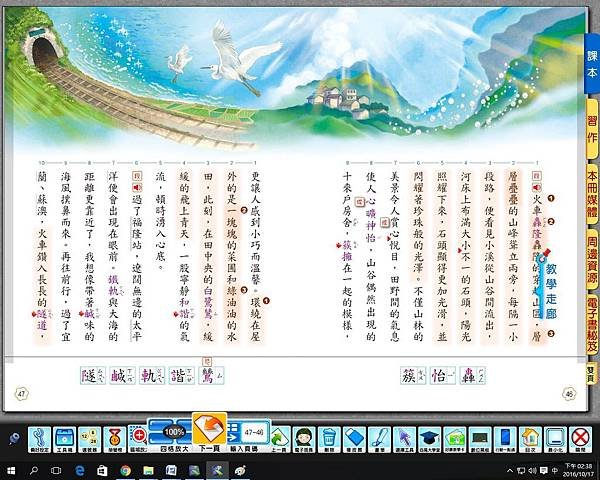
Task: Select the paintbrush pen tool
Action: (379, 439)
